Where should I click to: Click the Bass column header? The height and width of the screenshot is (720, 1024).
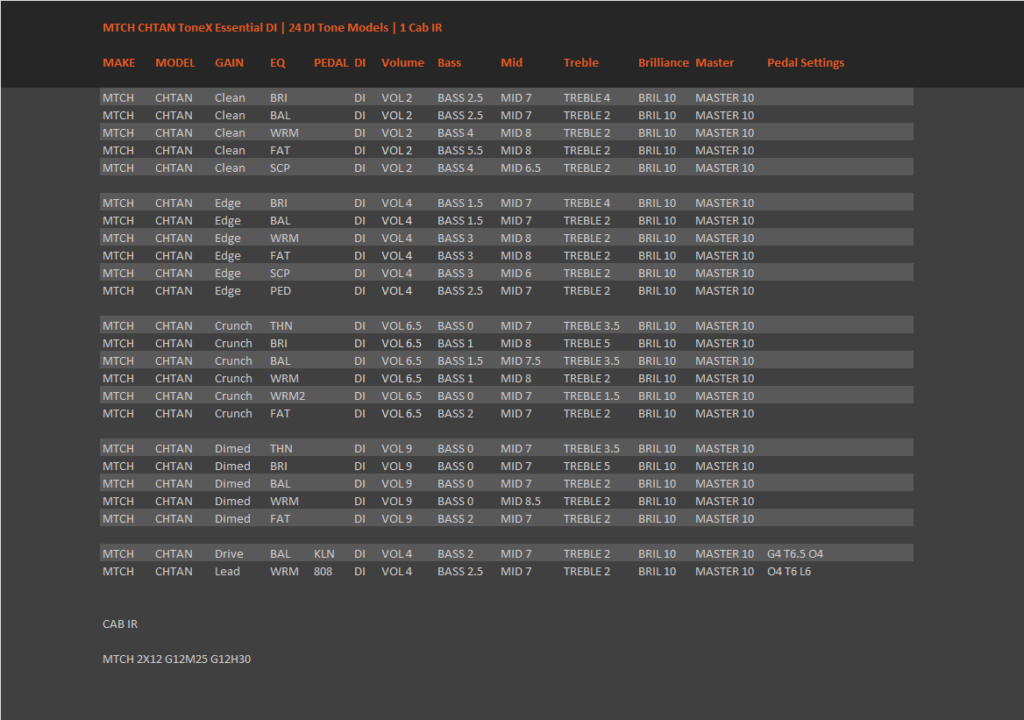[449, 63]
